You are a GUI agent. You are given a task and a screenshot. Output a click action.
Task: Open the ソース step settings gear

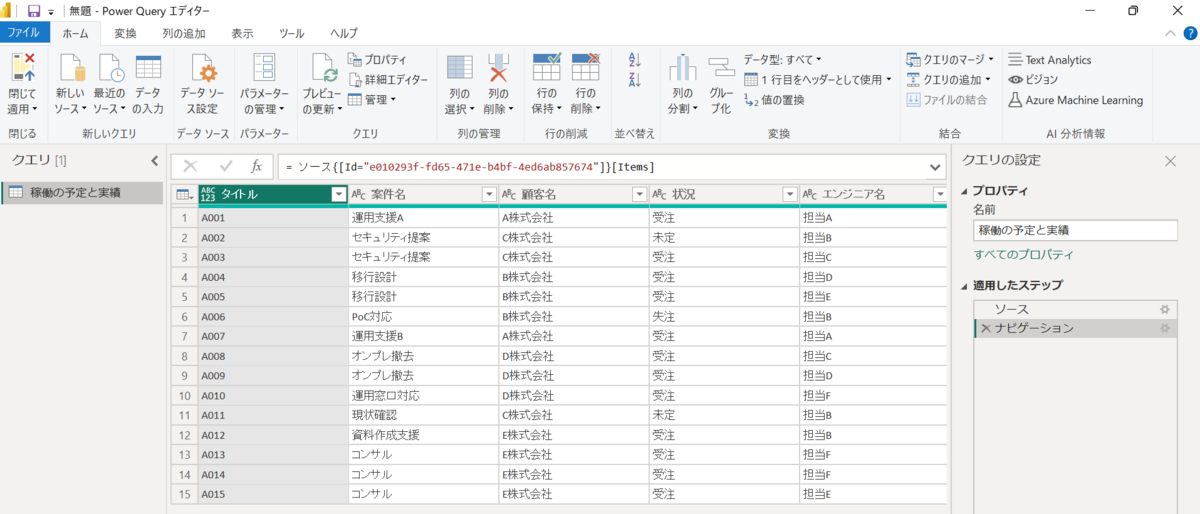click(1164, 310)
